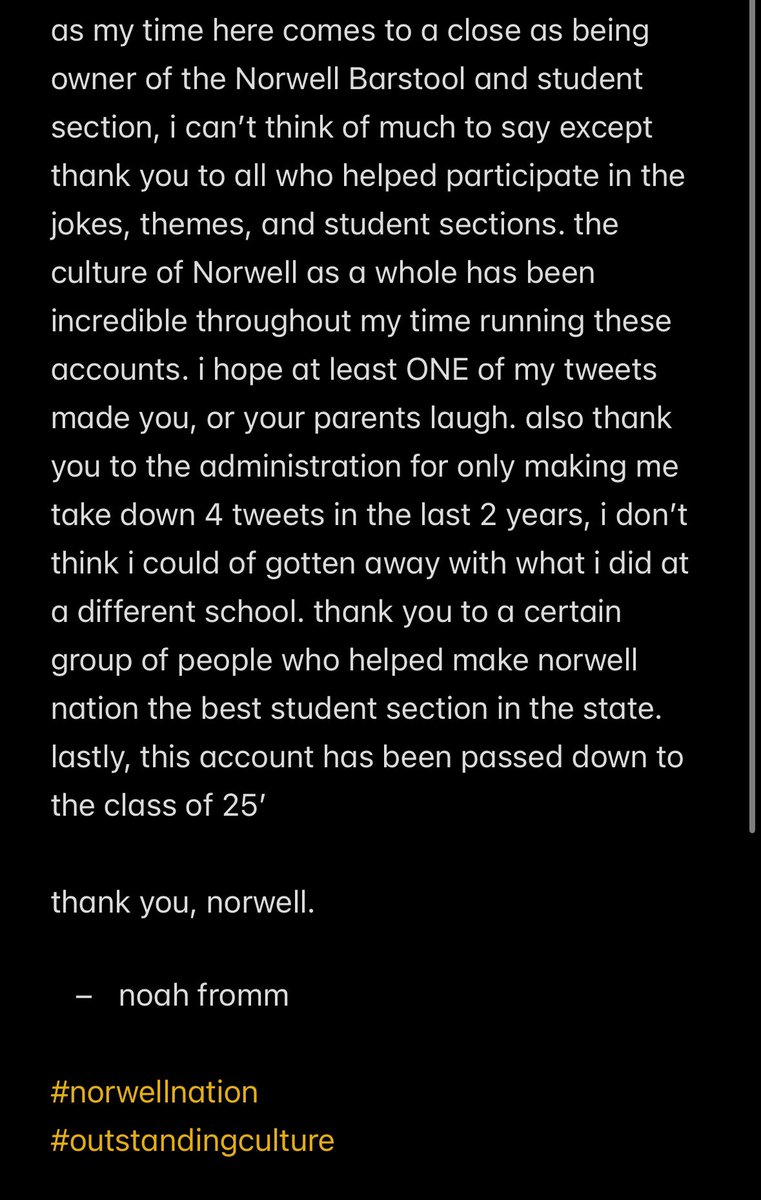Place cursor on the 'noah fromm' signature
Viewport: 761px width, 1200px height.
pyautogui.click(x=203, y=995)
